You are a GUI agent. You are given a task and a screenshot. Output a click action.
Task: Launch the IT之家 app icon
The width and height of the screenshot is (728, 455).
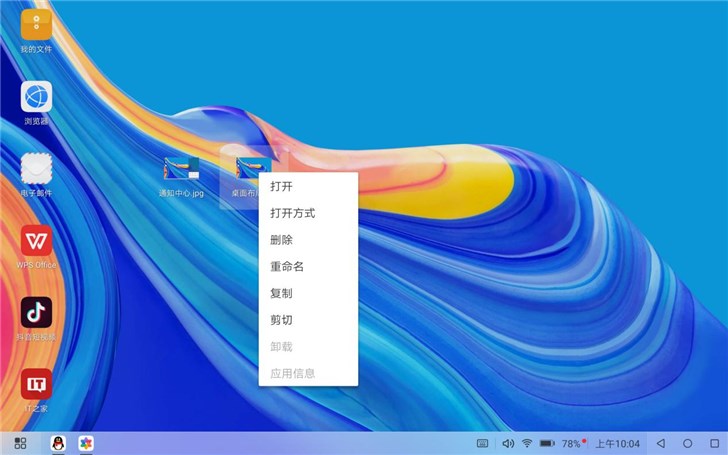(36, 384)
